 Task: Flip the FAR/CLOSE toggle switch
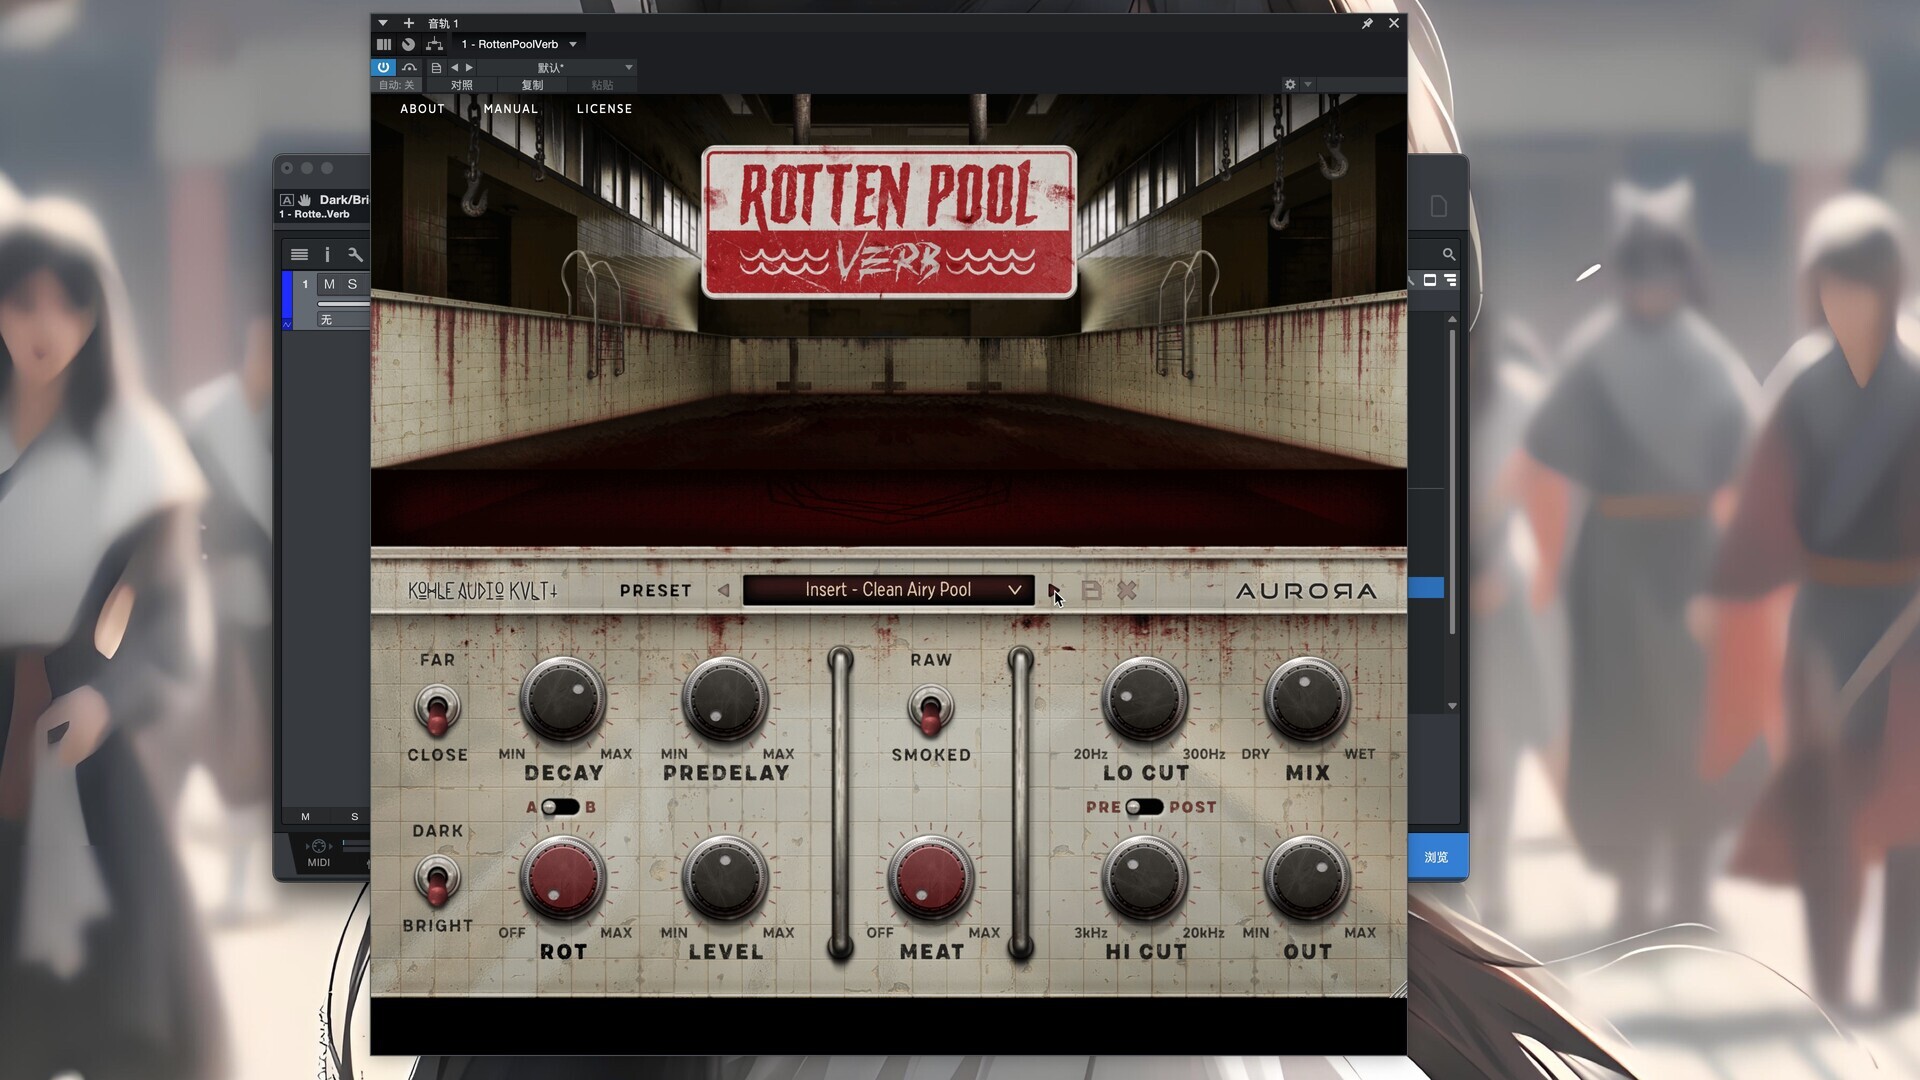coord(437,708)
